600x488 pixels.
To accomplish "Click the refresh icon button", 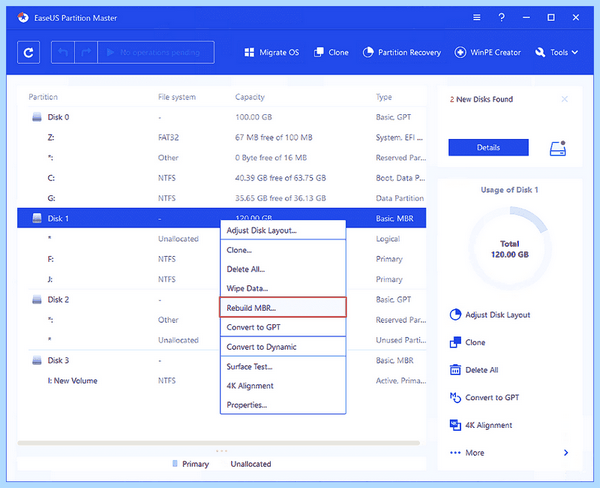I will 28,52.
